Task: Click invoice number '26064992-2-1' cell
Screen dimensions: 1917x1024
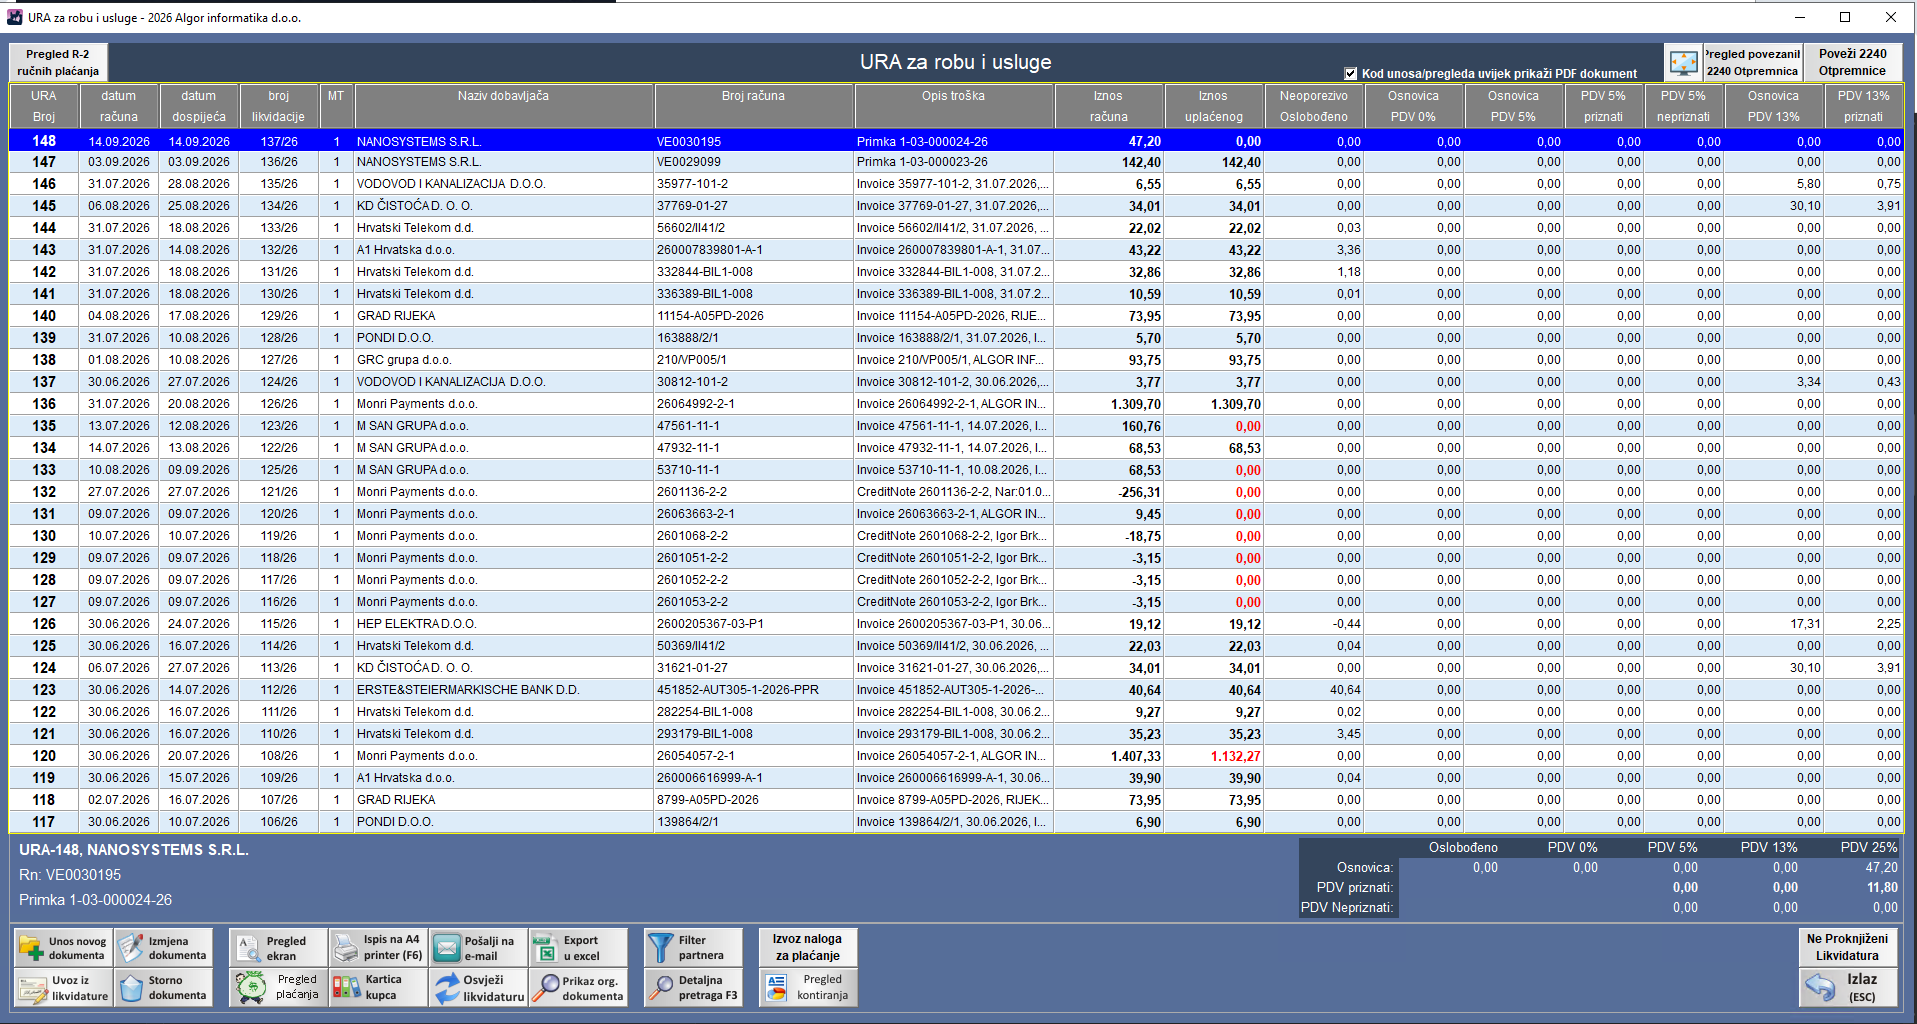Action: pos(754,404)
